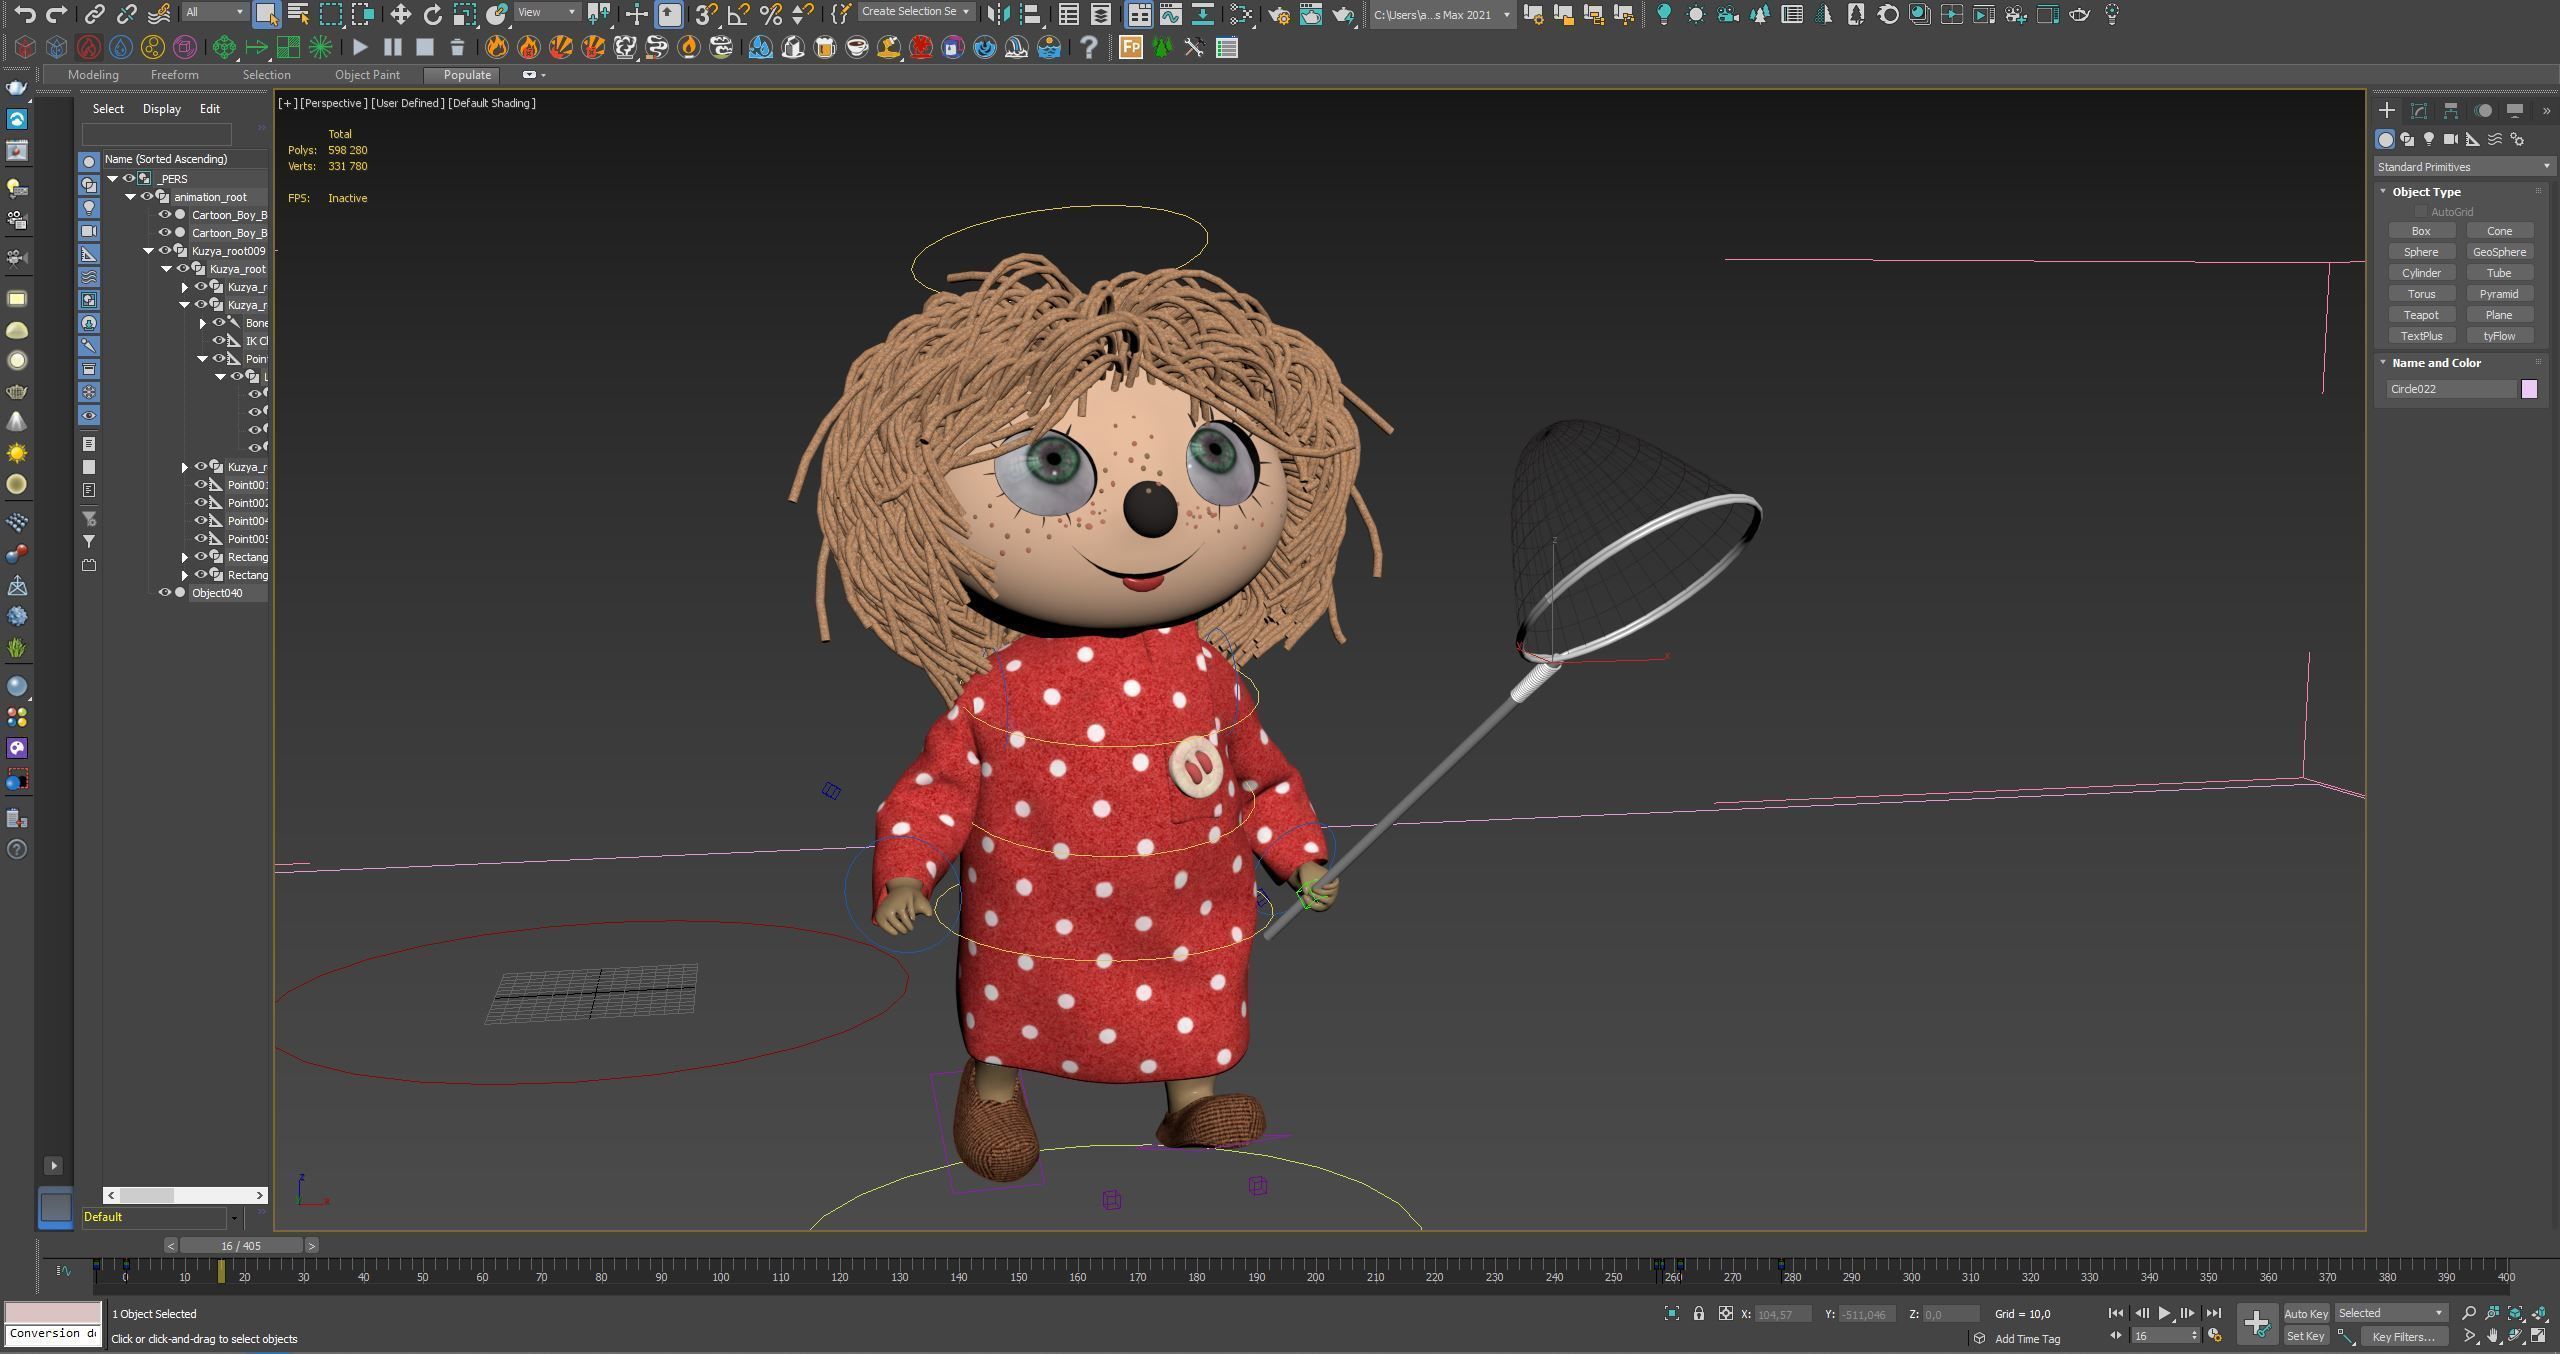Click the Set Key button
The width and height of the screenshot is (2560, 1354).
2306,1336
